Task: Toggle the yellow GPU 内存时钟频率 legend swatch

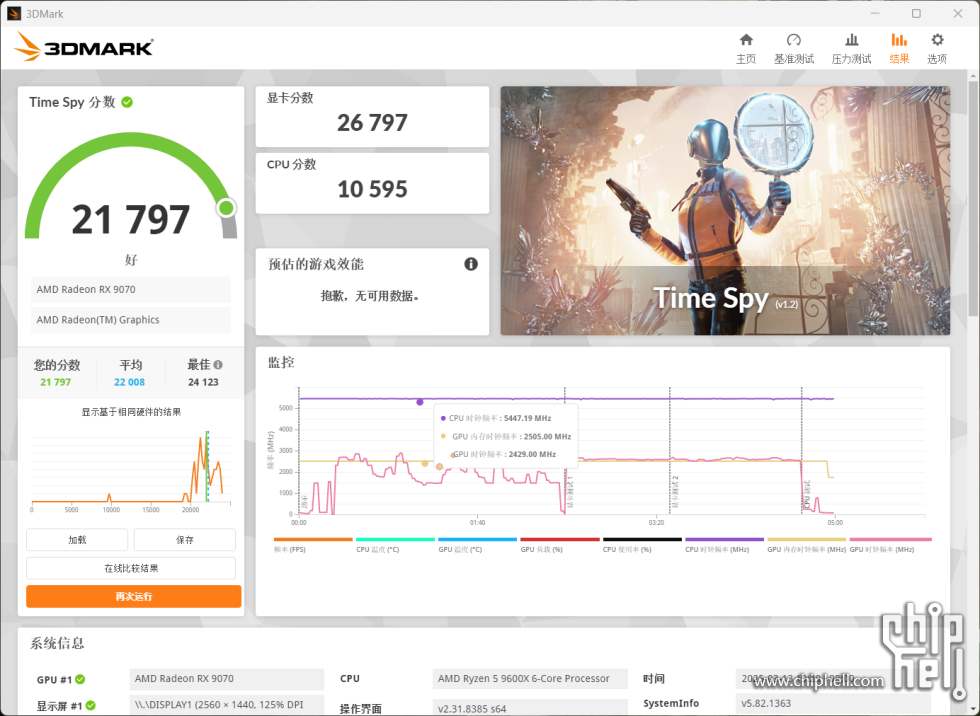Action: point(806,539)
